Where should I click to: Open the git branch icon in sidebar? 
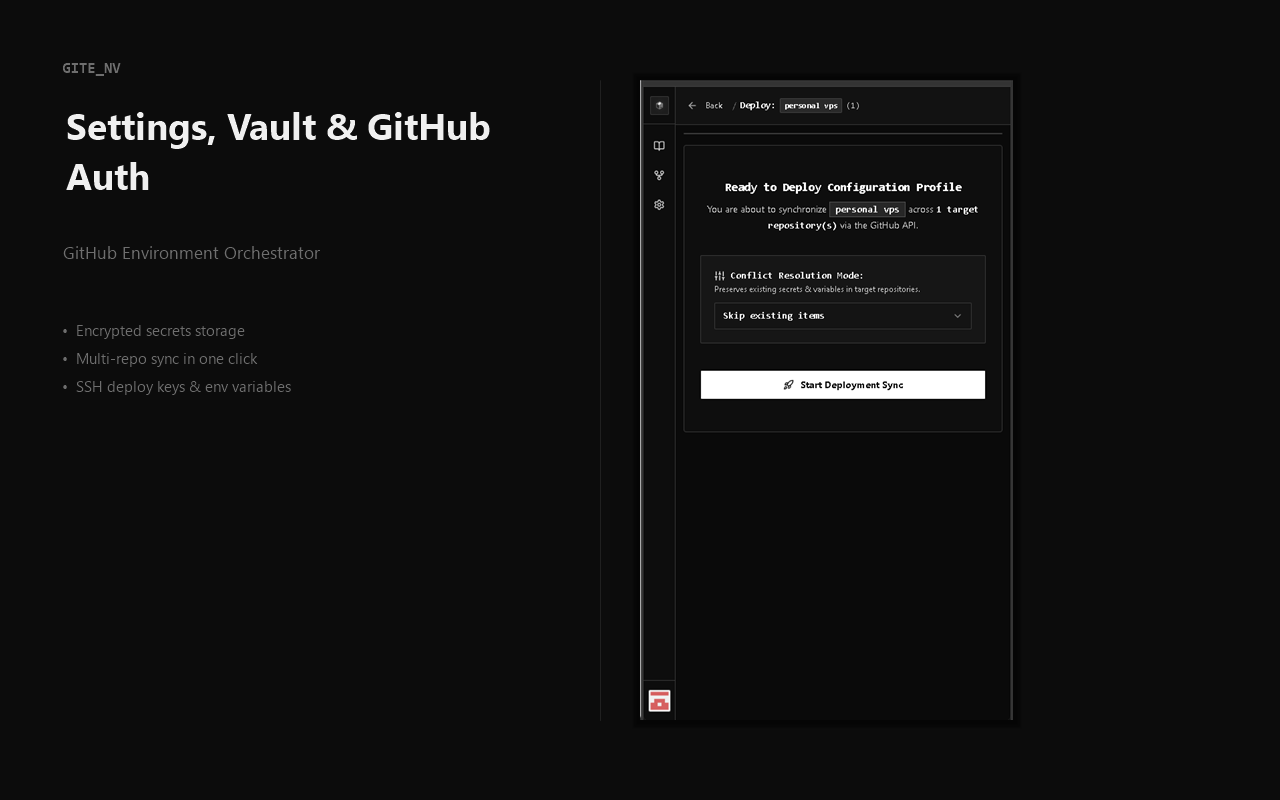point(659,175)
